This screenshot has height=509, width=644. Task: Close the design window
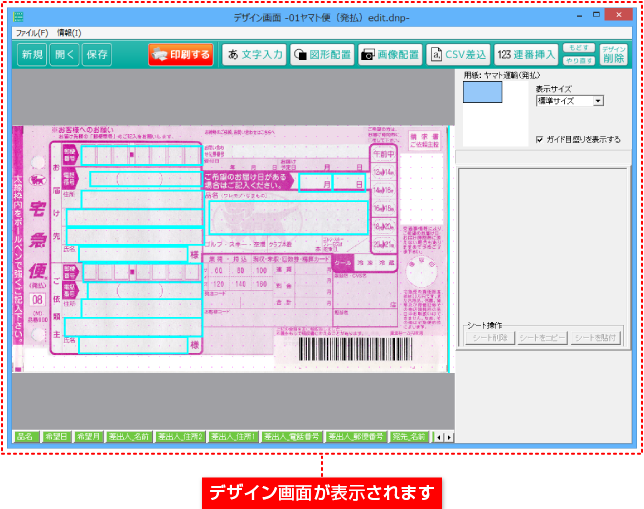619,15
